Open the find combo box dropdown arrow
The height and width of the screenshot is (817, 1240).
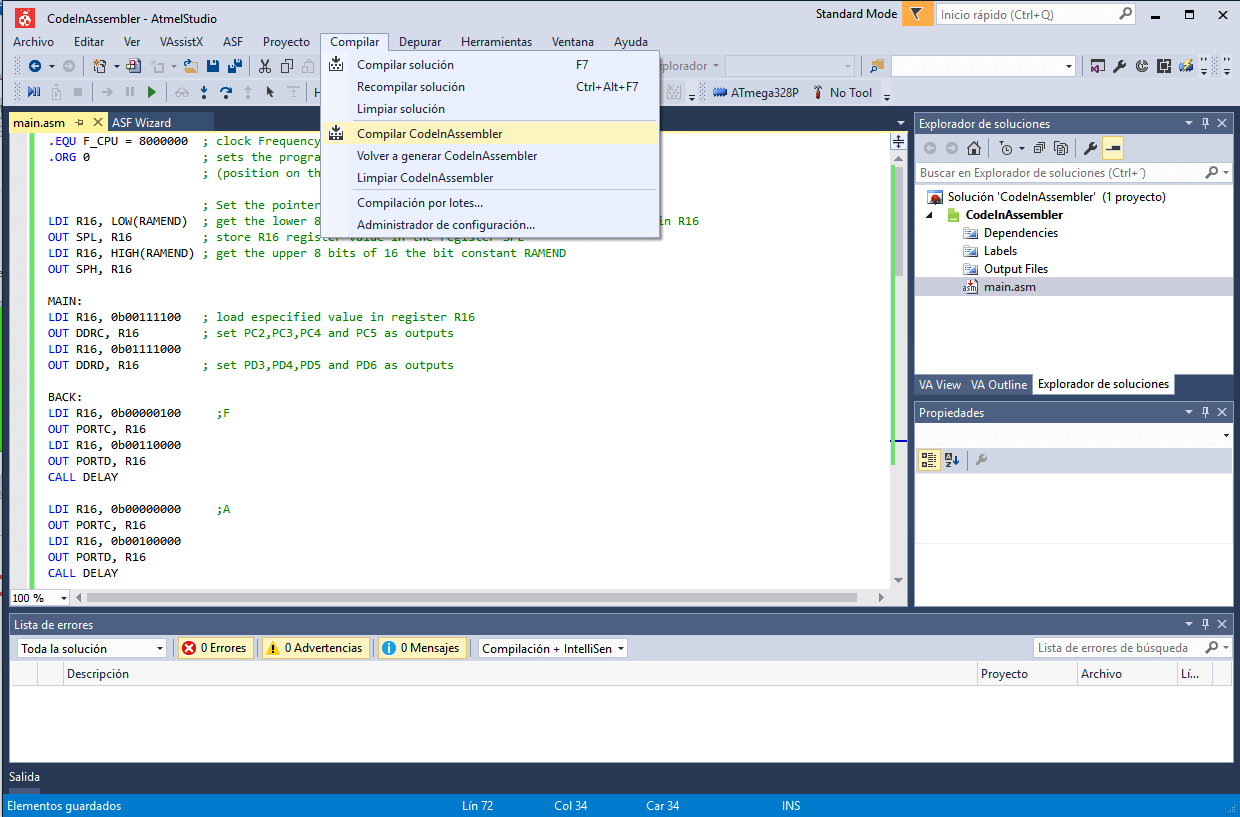1069,66
